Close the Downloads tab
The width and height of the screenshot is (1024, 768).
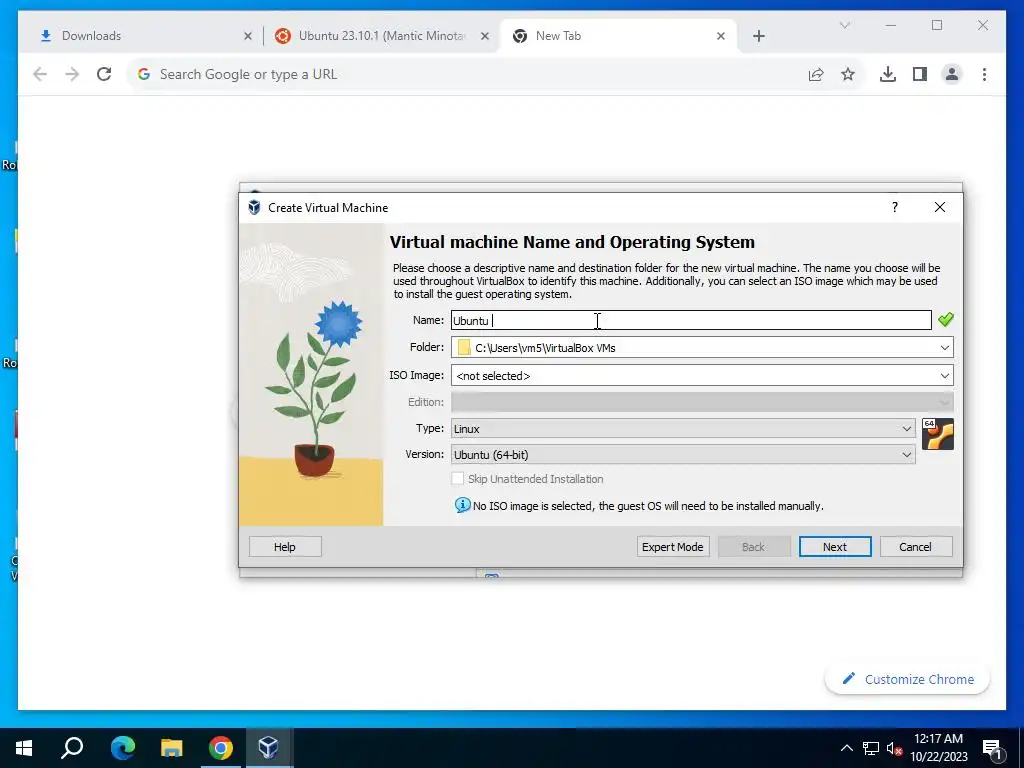248,36
